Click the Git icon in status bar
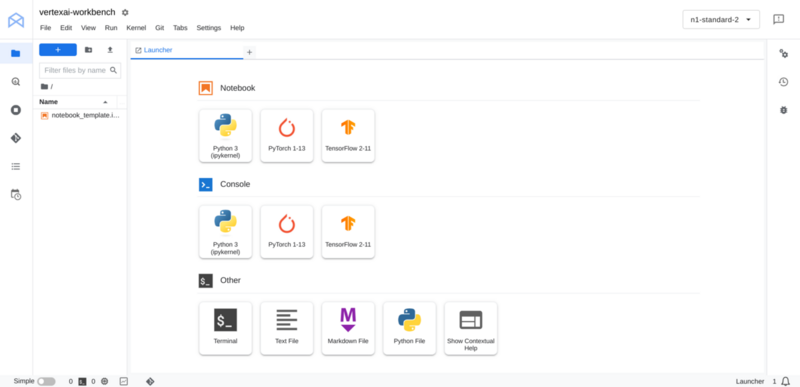 tap(150, 381)
